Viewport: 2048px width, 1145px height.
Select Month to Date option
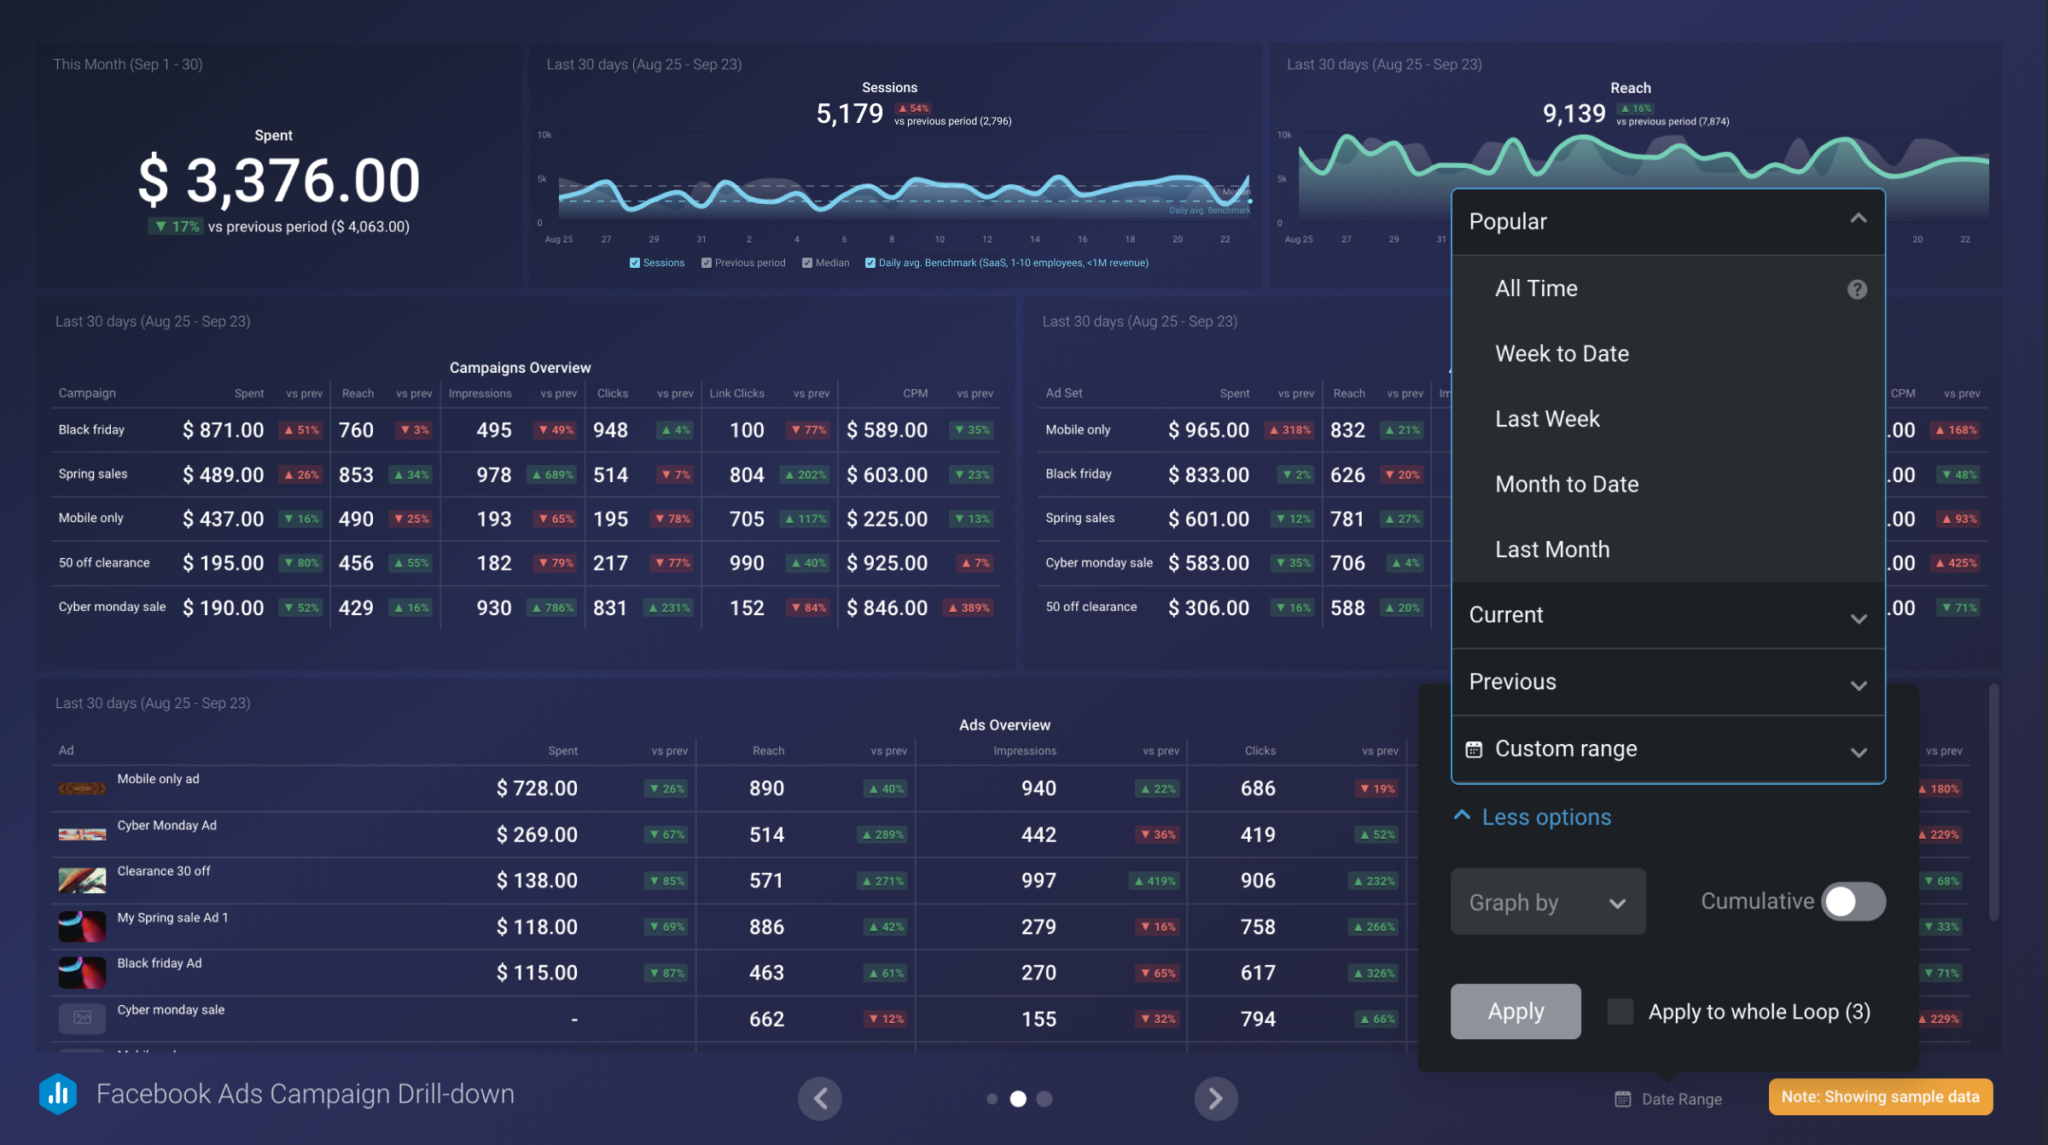[1567, 484]
